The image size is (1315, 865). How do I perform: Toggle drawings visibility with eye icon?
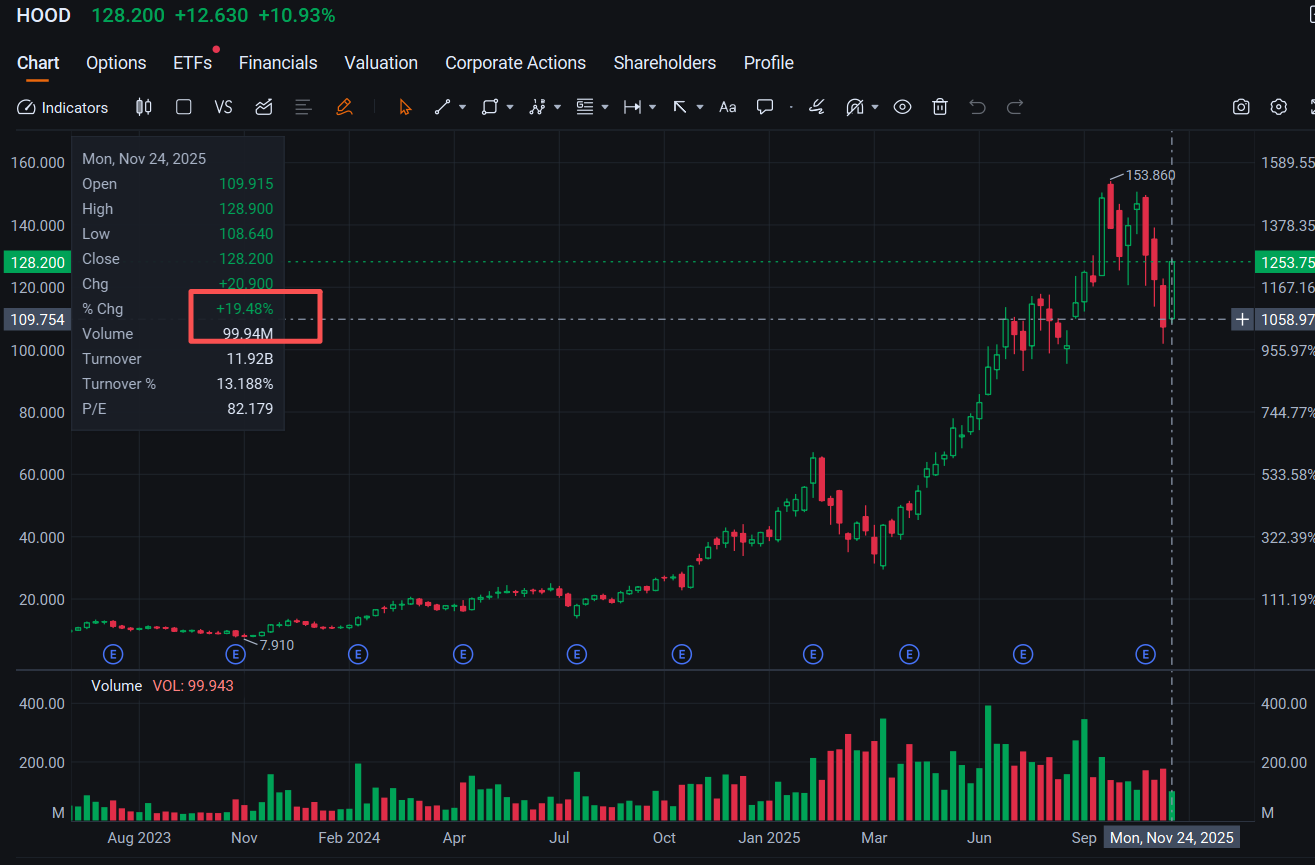point(902,107)
